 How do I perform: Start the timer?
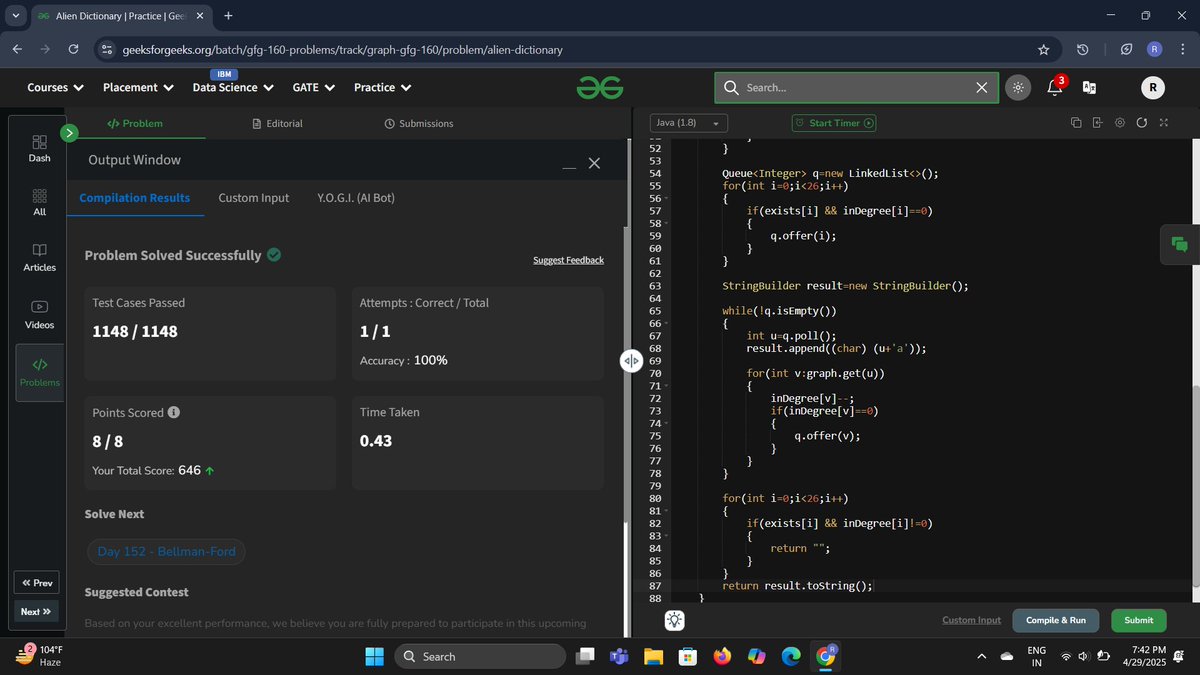click(x=834, y=123)
